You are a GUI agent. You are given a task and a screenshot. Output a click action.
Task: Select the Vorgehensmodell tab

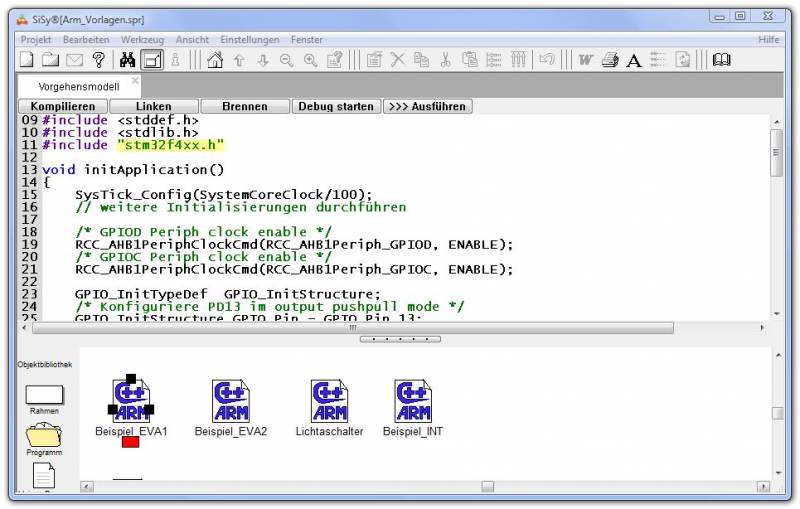point(79,86)
